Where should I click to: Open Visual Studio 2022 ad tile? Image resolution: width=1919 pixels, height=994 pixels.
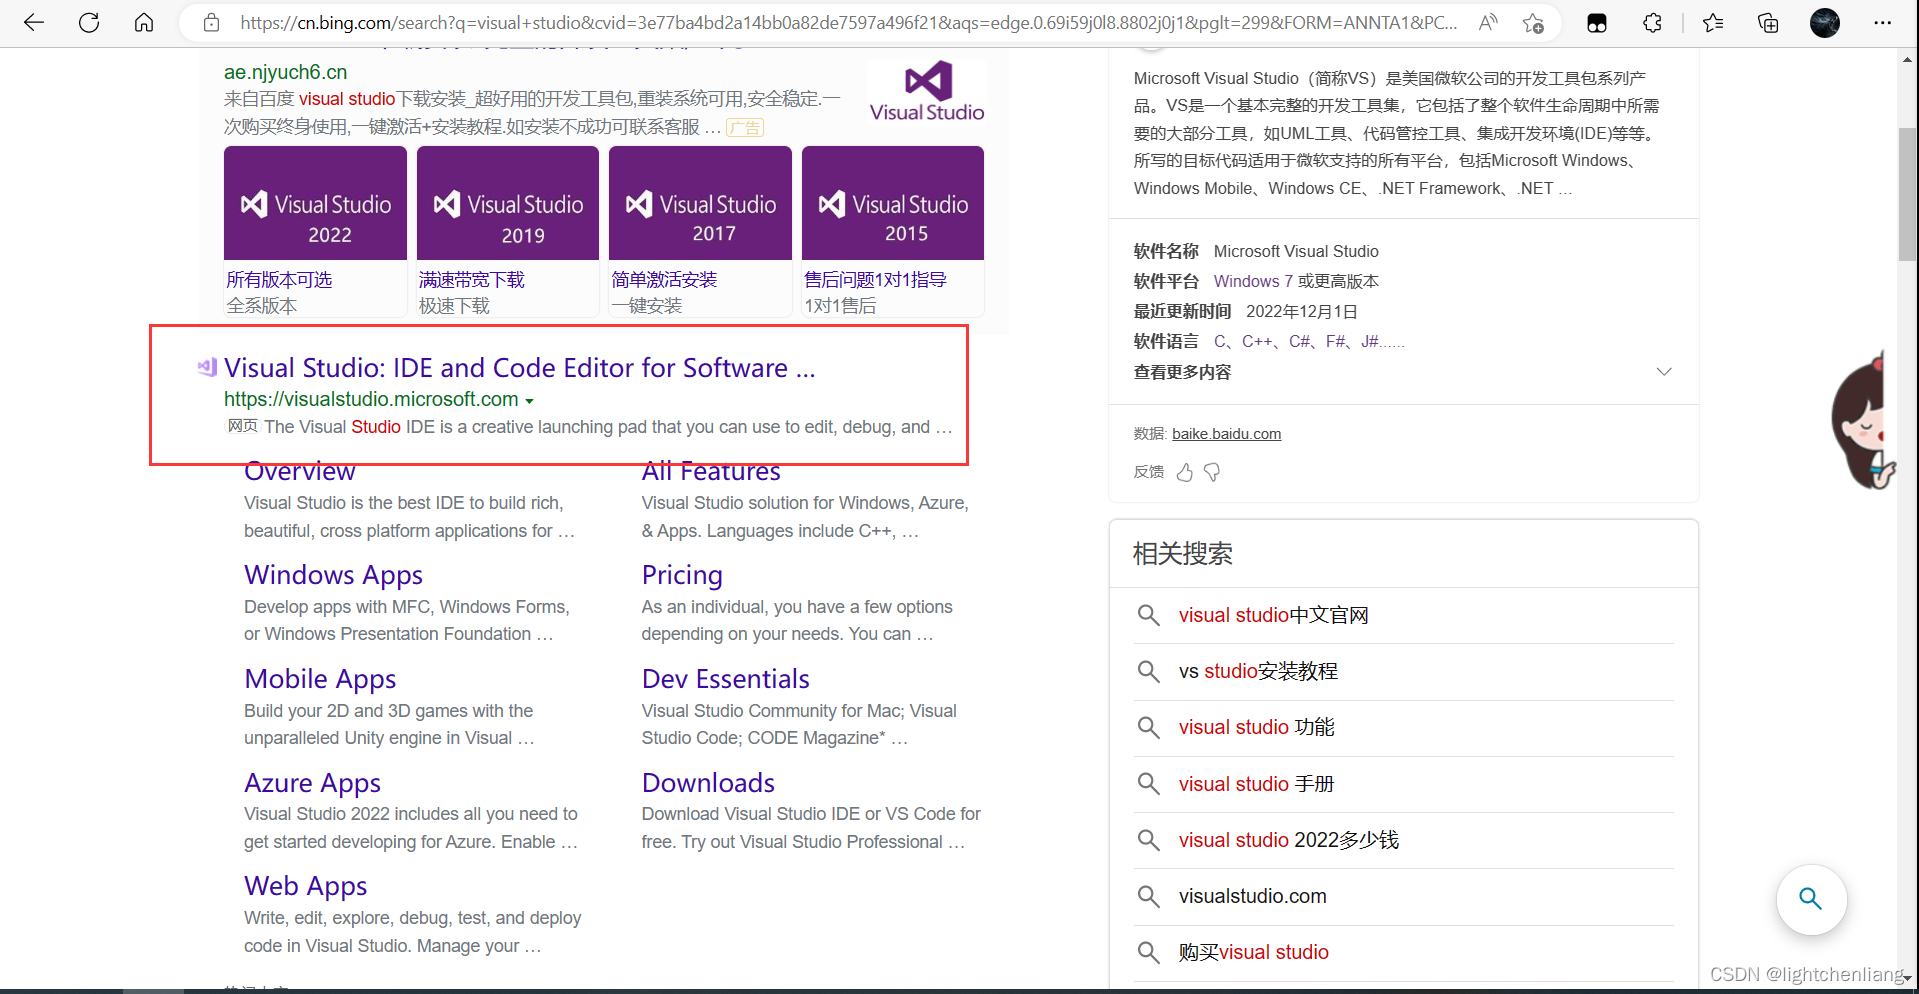click(315, 203)
